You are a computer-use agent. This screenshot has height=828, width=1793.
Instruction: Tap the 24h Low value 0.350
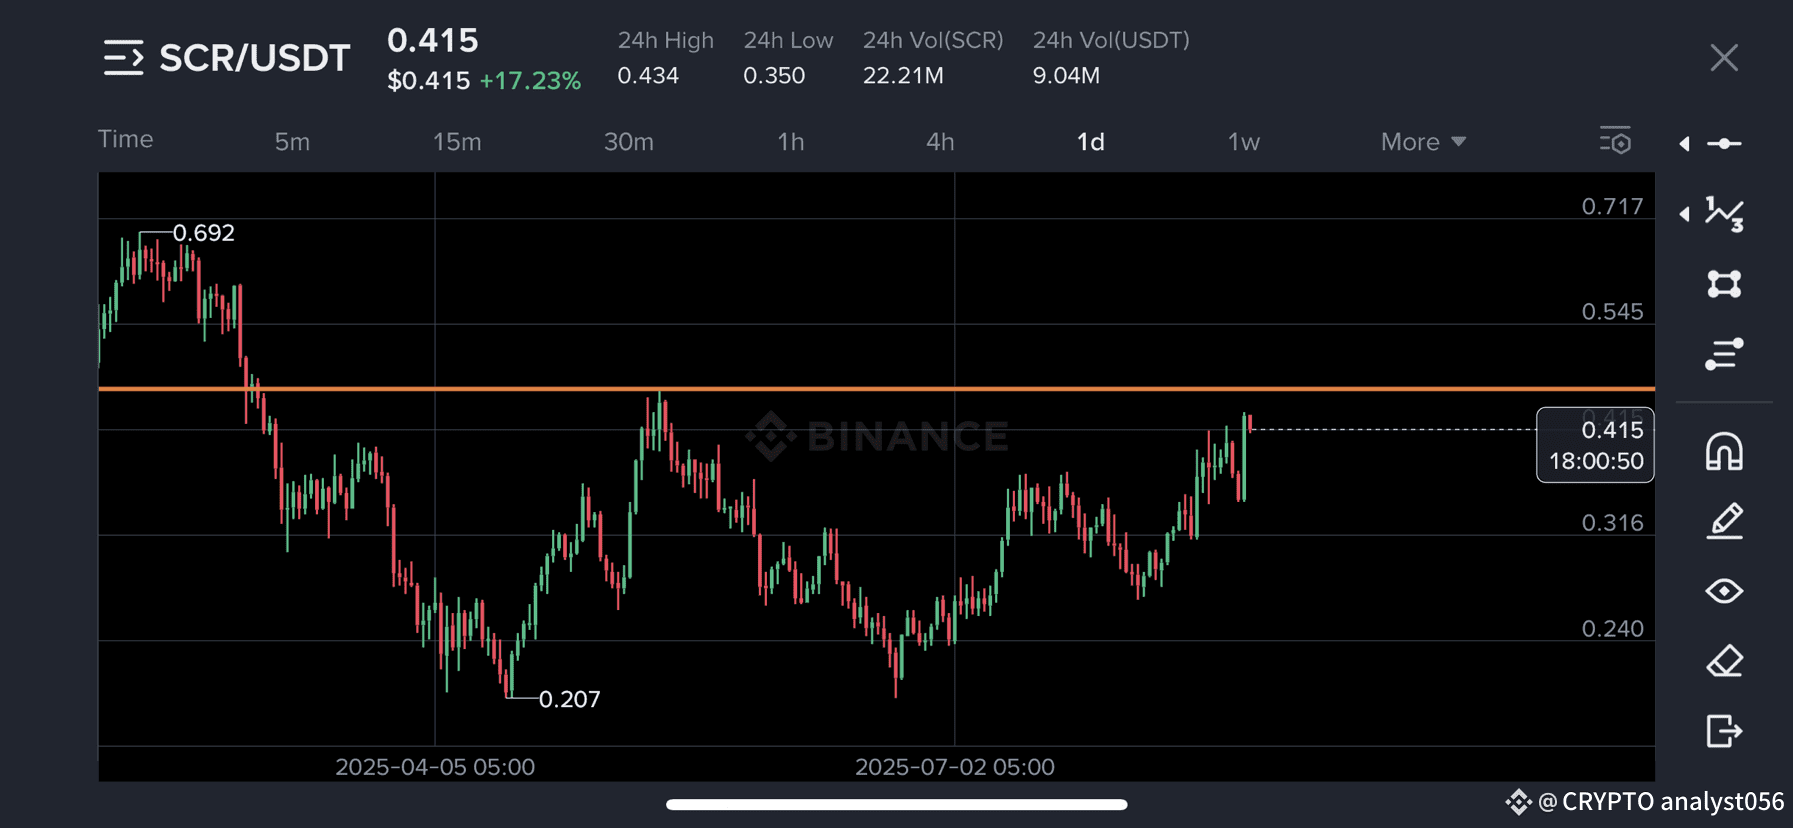pos(774,76)
